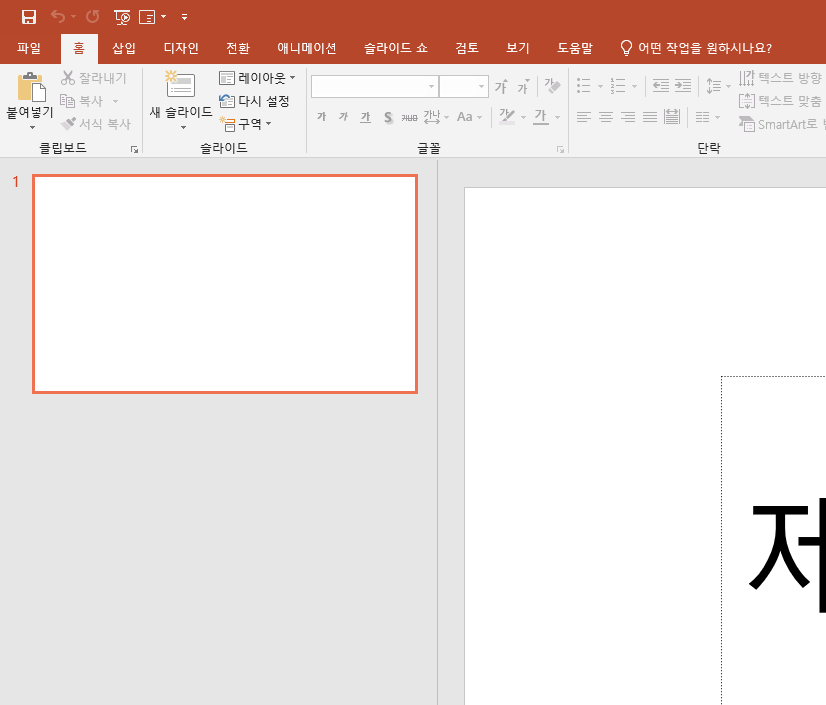Click the increase font size icon
The height and width of the screenshot is (705, 826).
coord(501,86)
